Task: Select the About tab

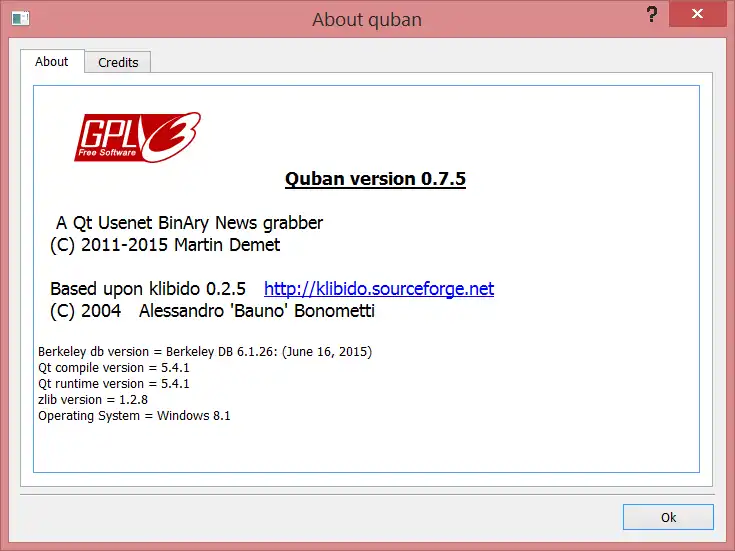Action: pos(52,61)
